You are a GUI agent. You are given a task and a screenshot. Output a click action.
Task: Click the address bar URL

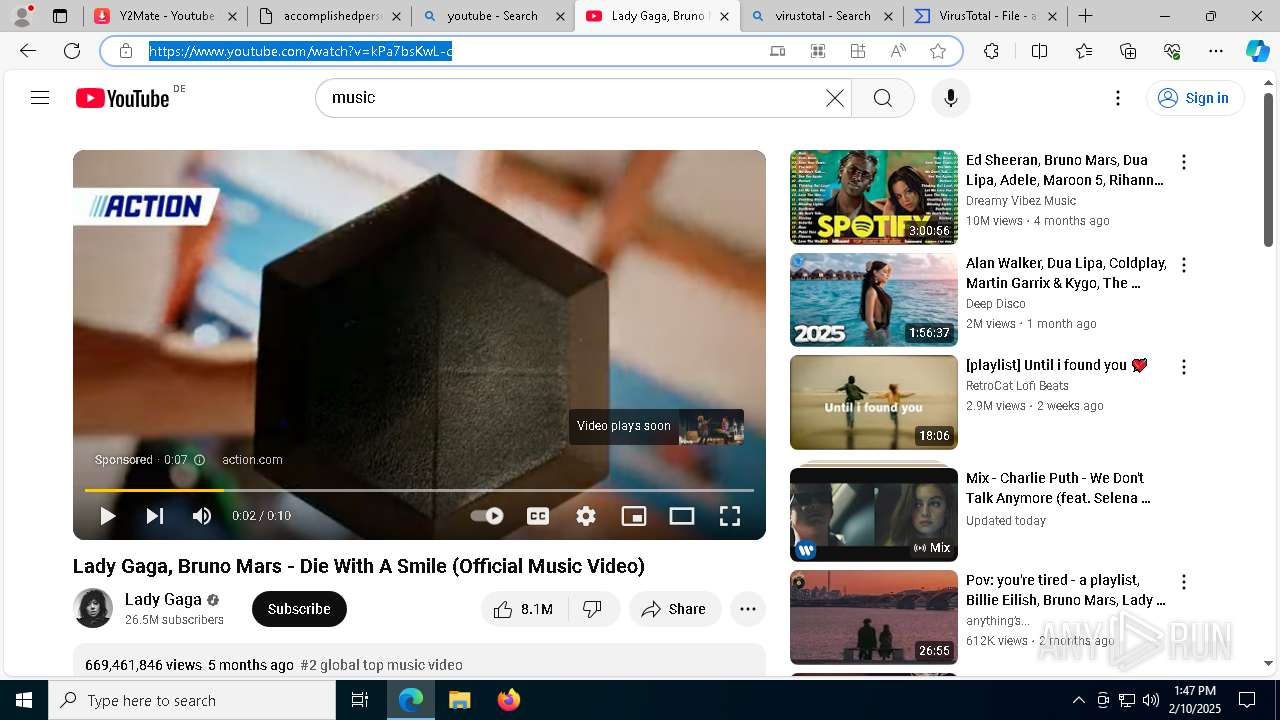tap(301, 51)
